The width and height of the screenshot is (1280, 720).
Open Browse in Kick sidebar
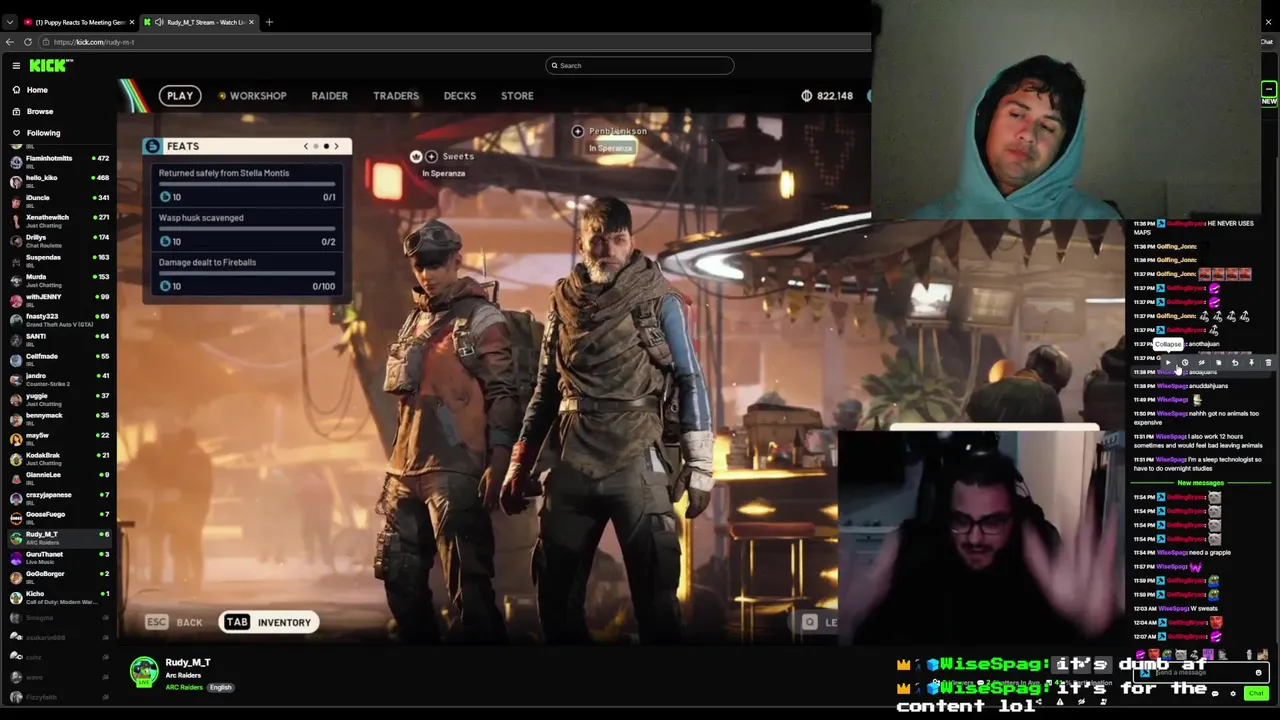coord(40,111)
